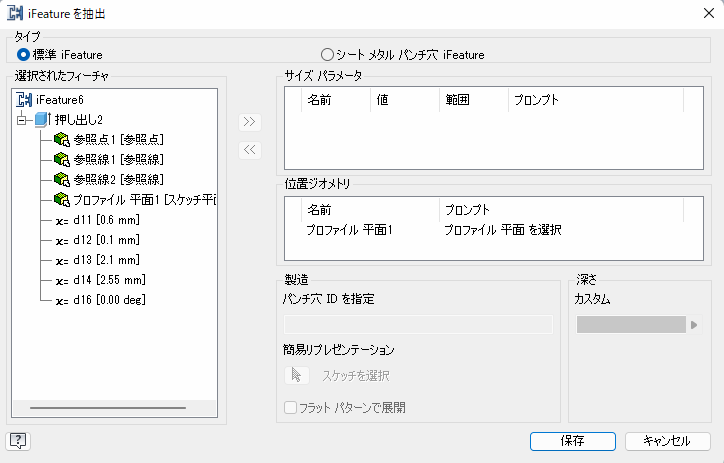The image size is (724, 463).
Task: Click 範囲 column header
Action: coord(474,100)
